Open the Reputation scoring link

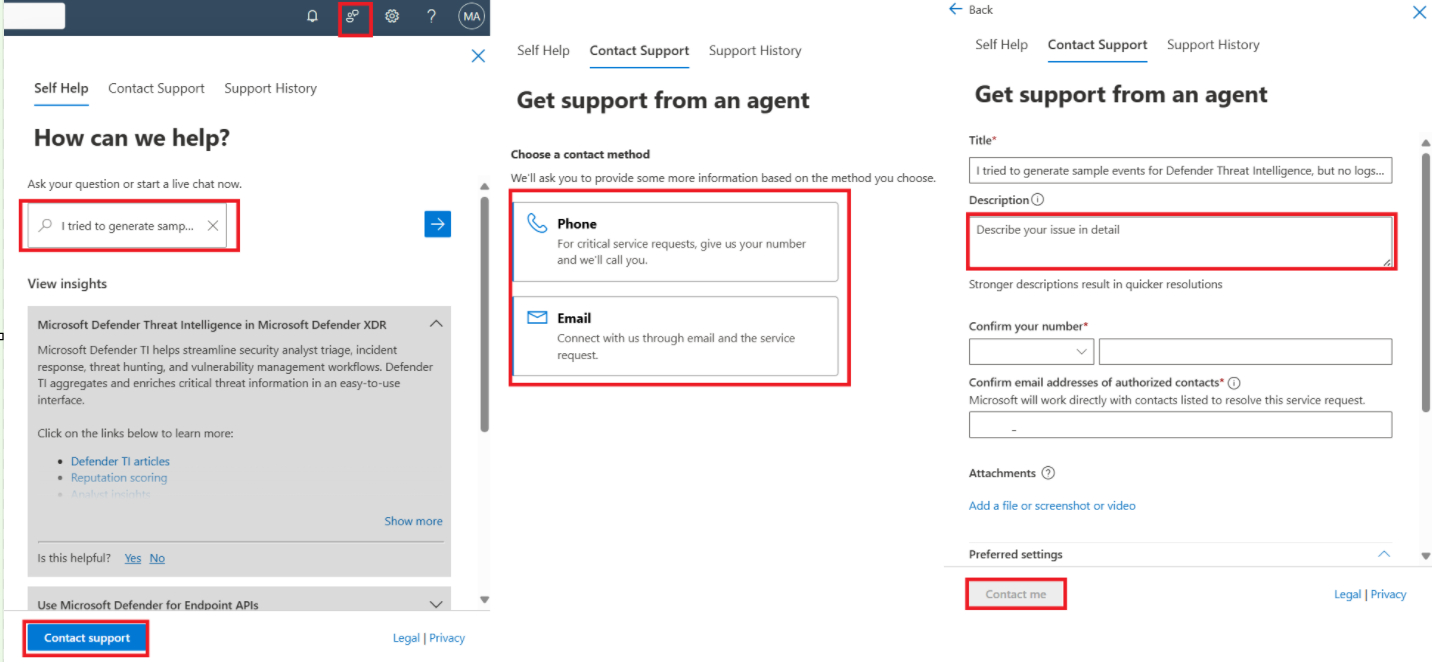pyautogui.click(x=119, y=477)
